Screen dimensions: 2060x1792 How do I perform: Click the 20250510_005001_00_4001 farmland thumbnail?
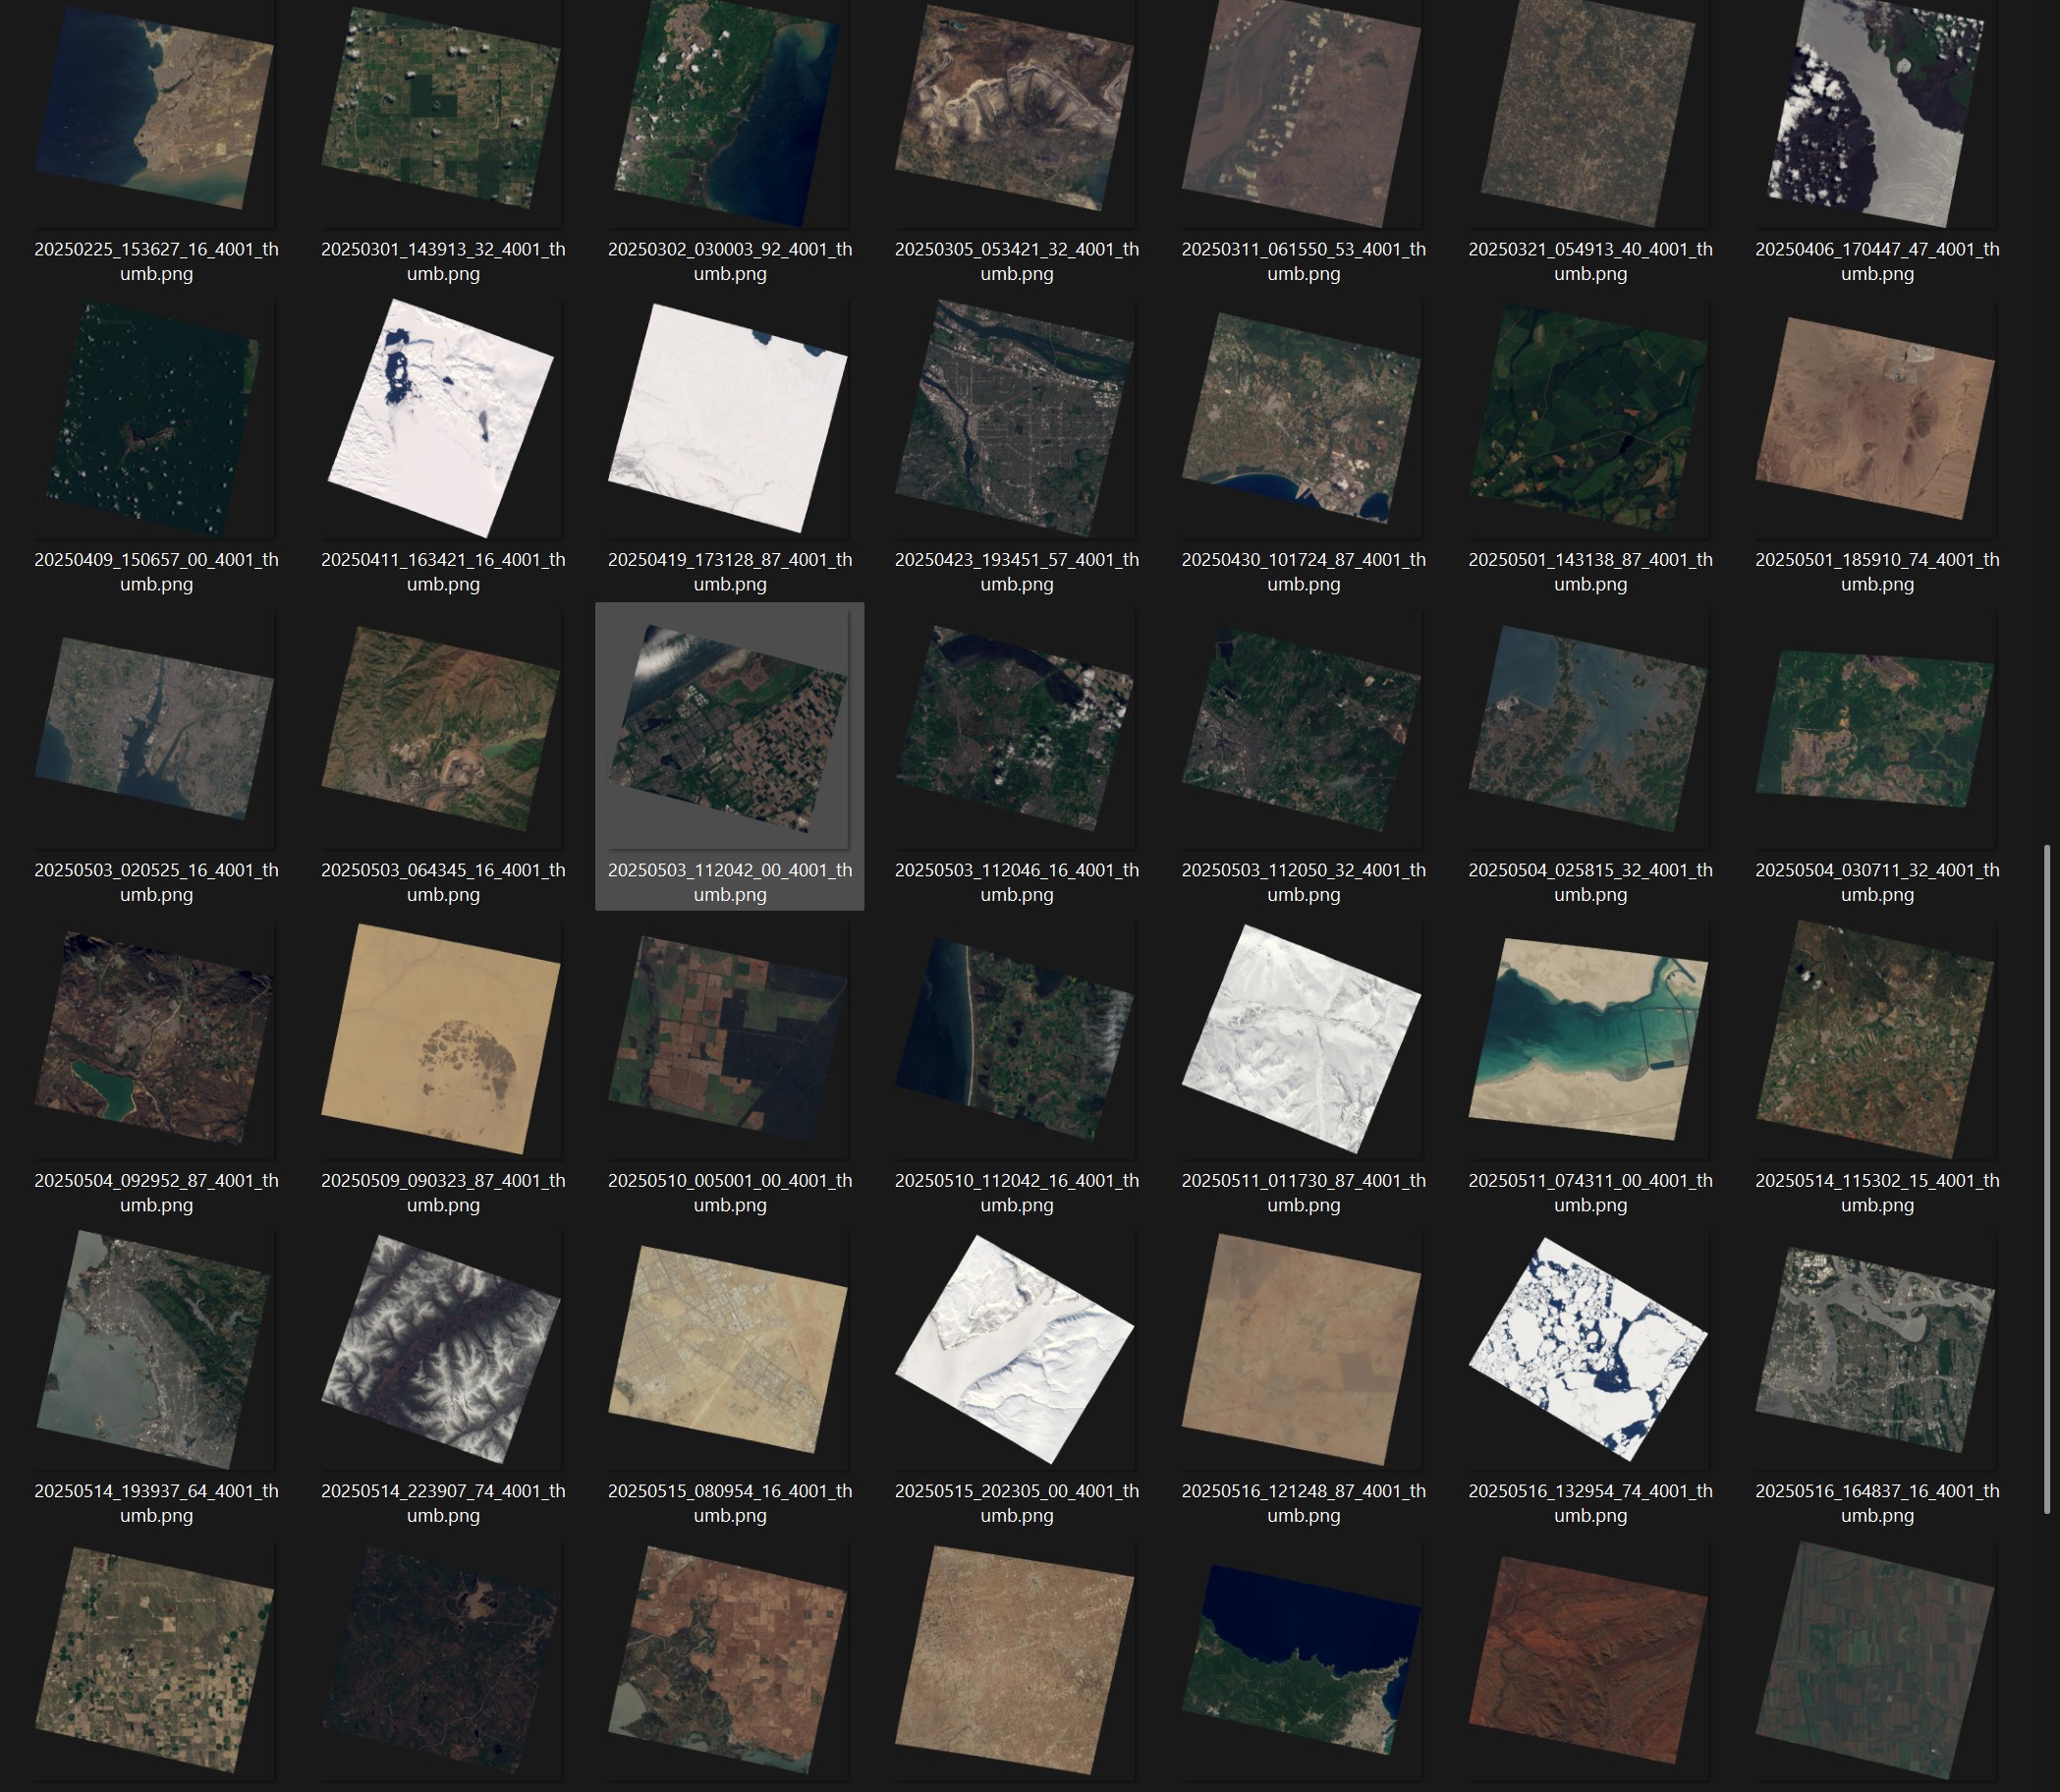click(728, 1039)
